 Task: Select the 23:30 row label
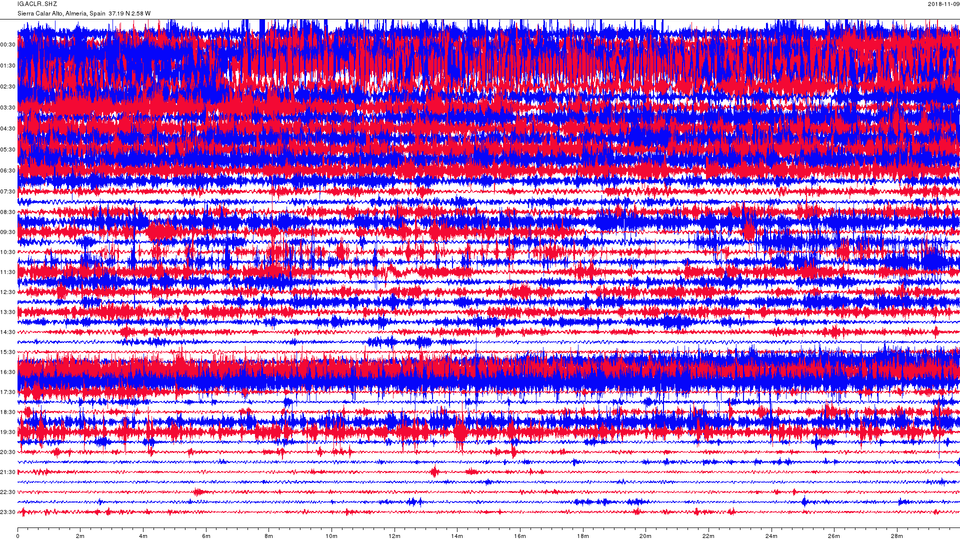[8, 512]
